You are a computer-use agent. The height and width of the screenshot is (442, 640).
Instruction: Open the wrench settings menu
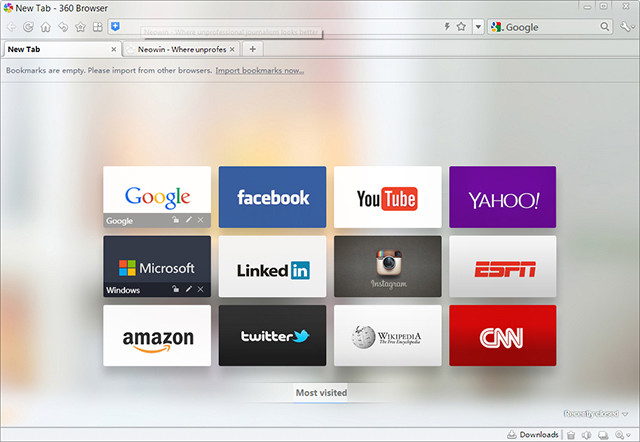(x=625, y=27)
